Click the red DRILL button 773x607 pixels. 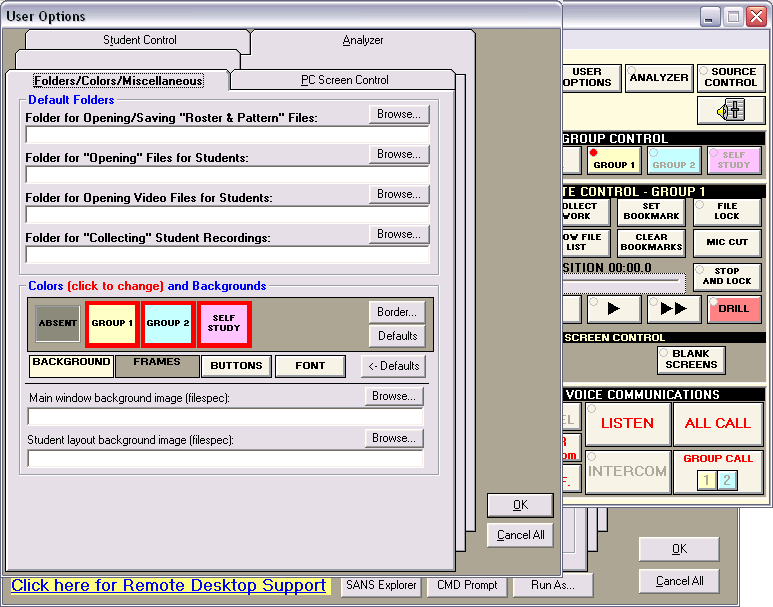click(x=733, y=309)
